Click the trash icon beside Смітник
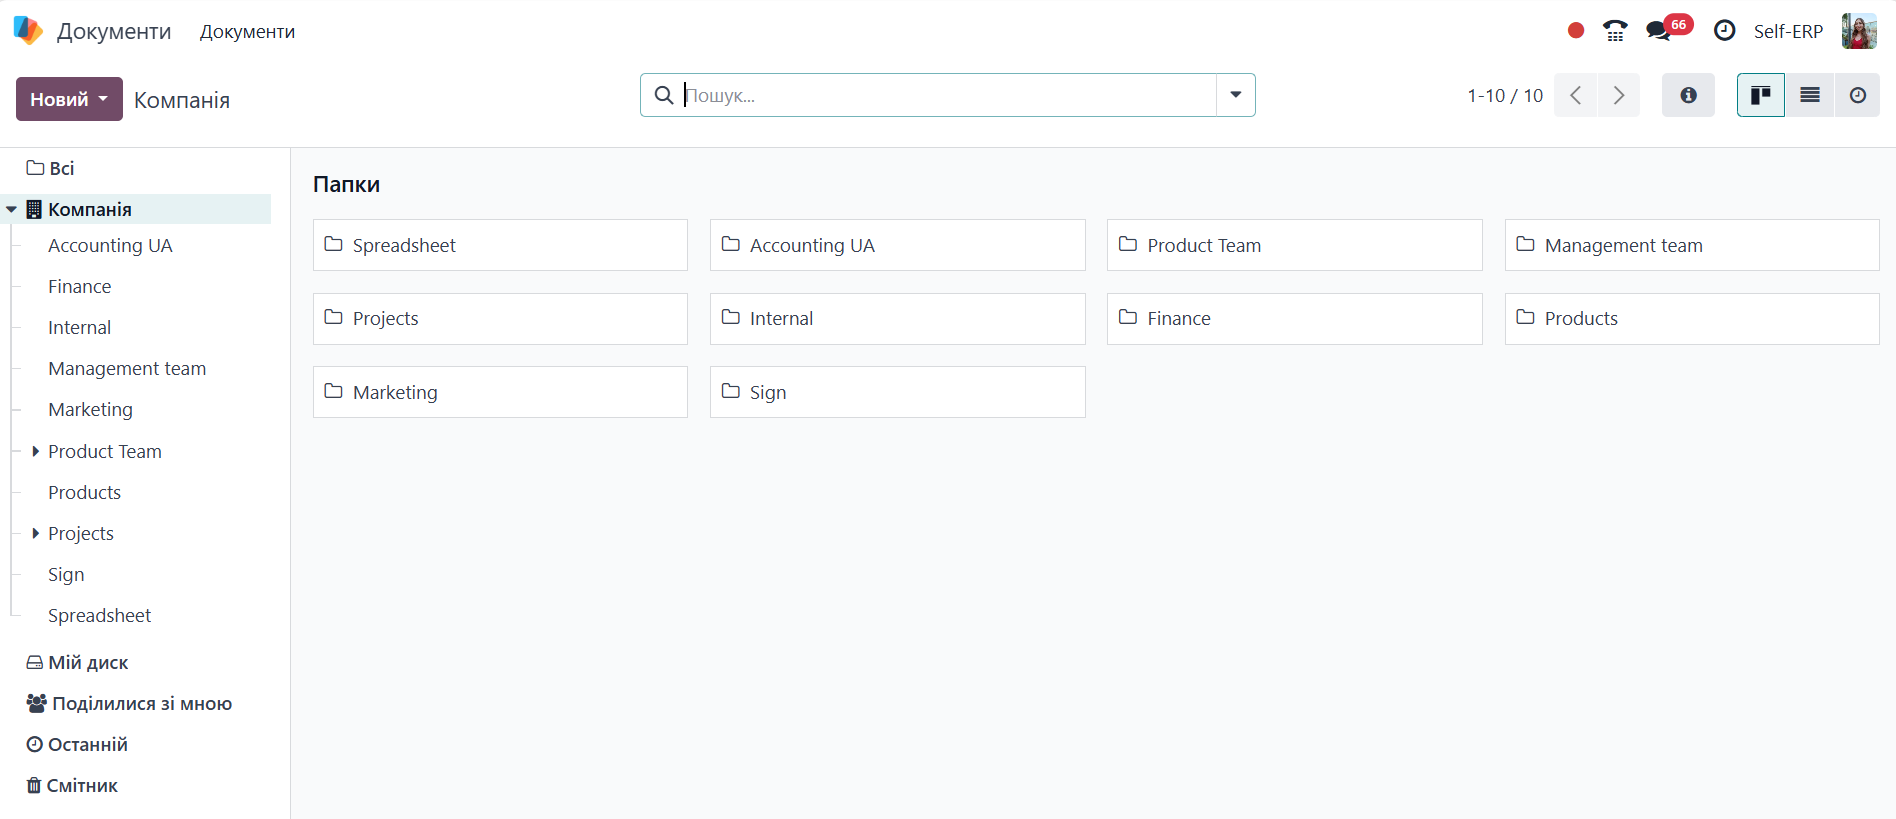 [34, 785]
